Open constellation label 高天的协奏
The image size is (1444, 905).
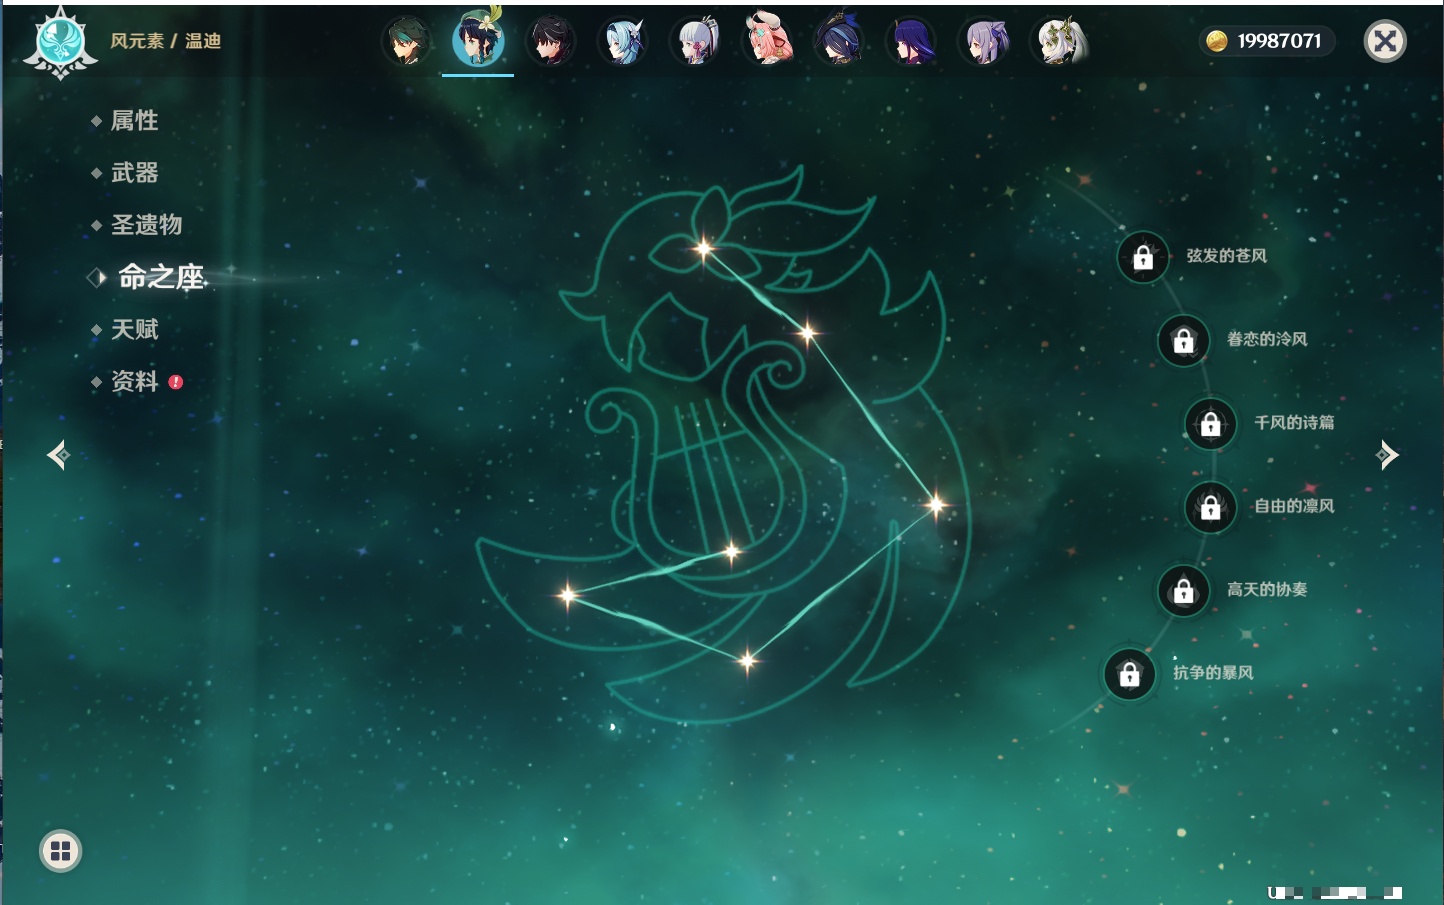pyautogui.click(x=1267, y=589)
